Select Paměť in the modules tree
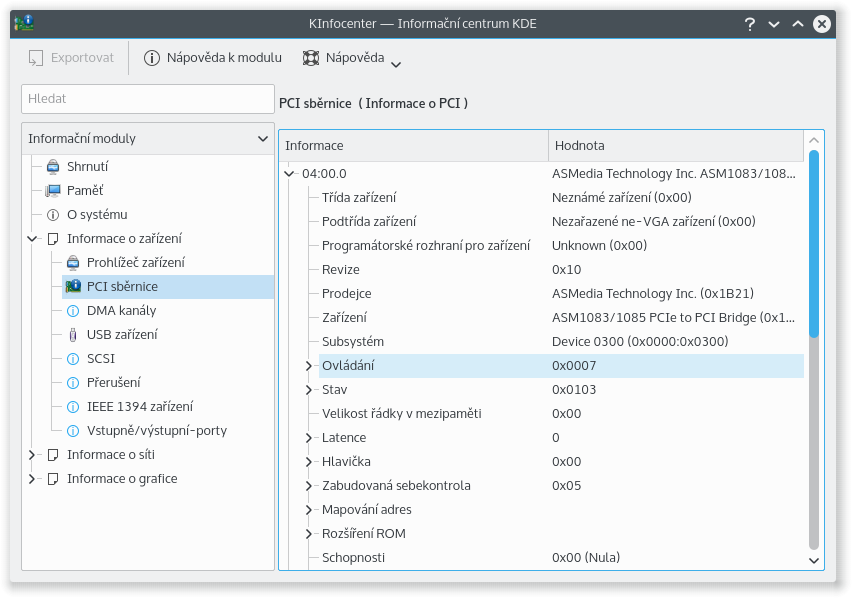Image resolution: width=852 pixels, height=598 pixels. pos(85,191)
